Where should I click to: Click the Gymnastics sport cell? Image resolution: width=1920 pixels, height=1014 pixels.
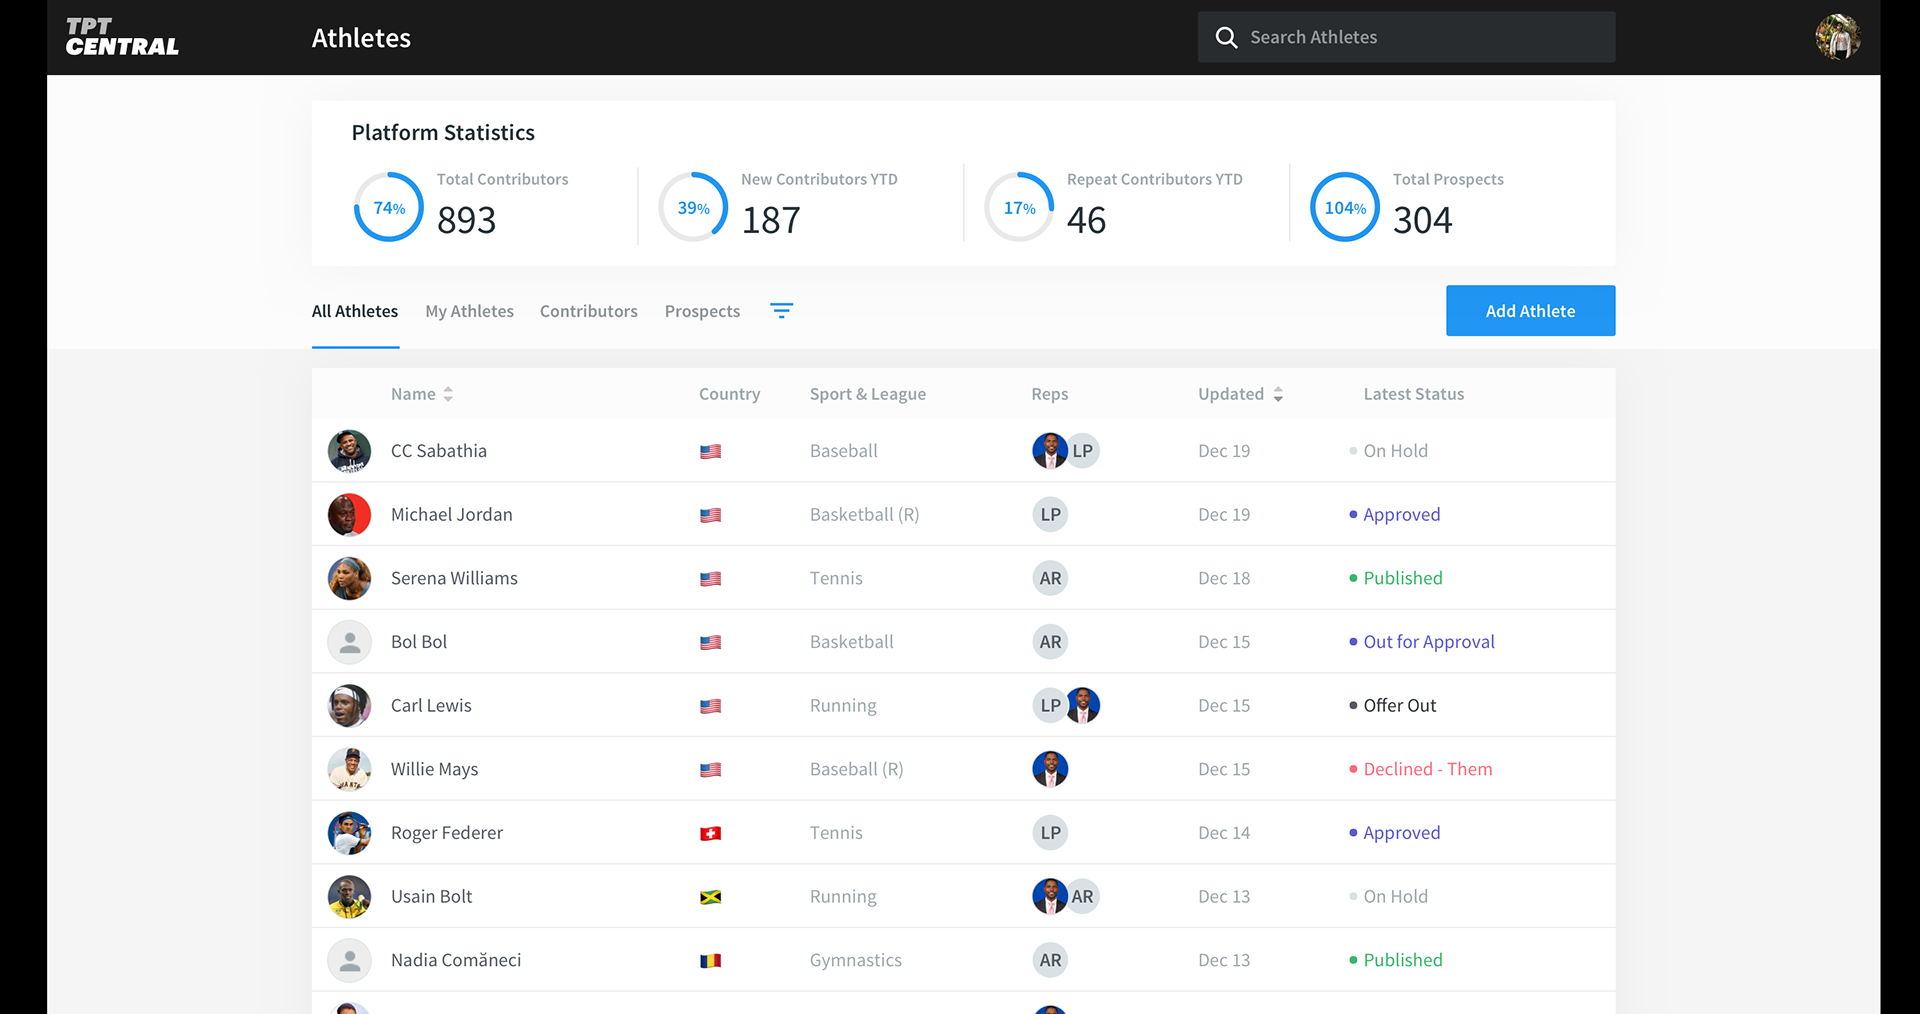[856, 960]
